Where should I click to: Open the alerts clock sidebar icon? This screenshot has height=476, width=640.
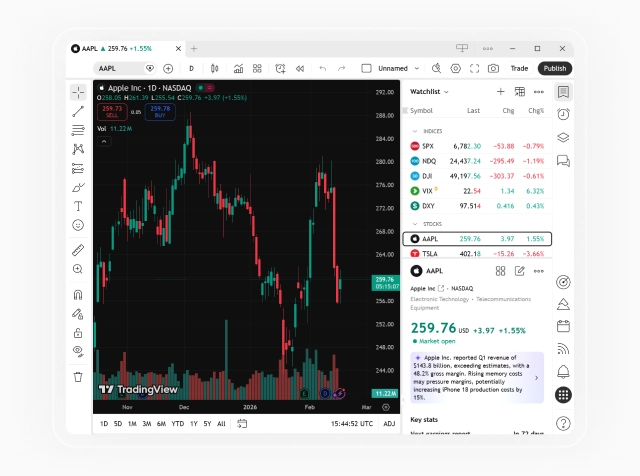pyautogui.click(x=563, y=114)
